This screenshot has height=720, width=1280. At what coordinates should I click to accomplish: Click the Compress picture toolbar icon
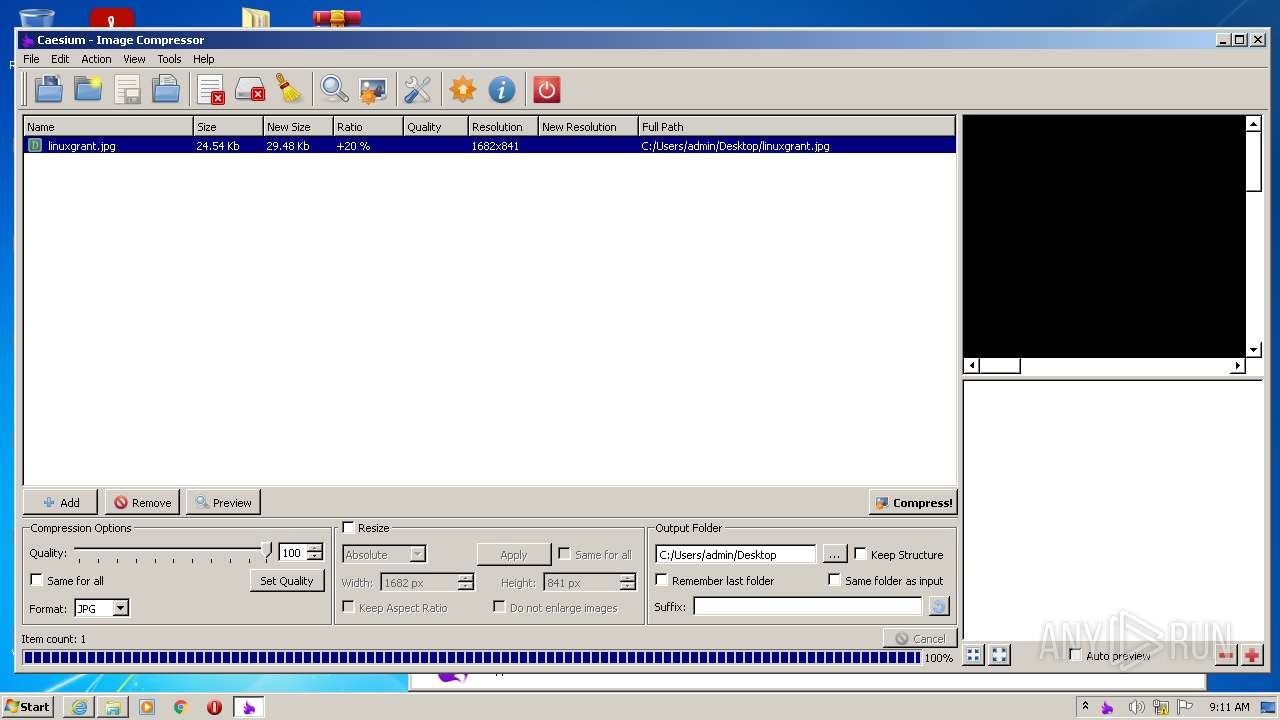pyautogui.click(x=373, y=90)
